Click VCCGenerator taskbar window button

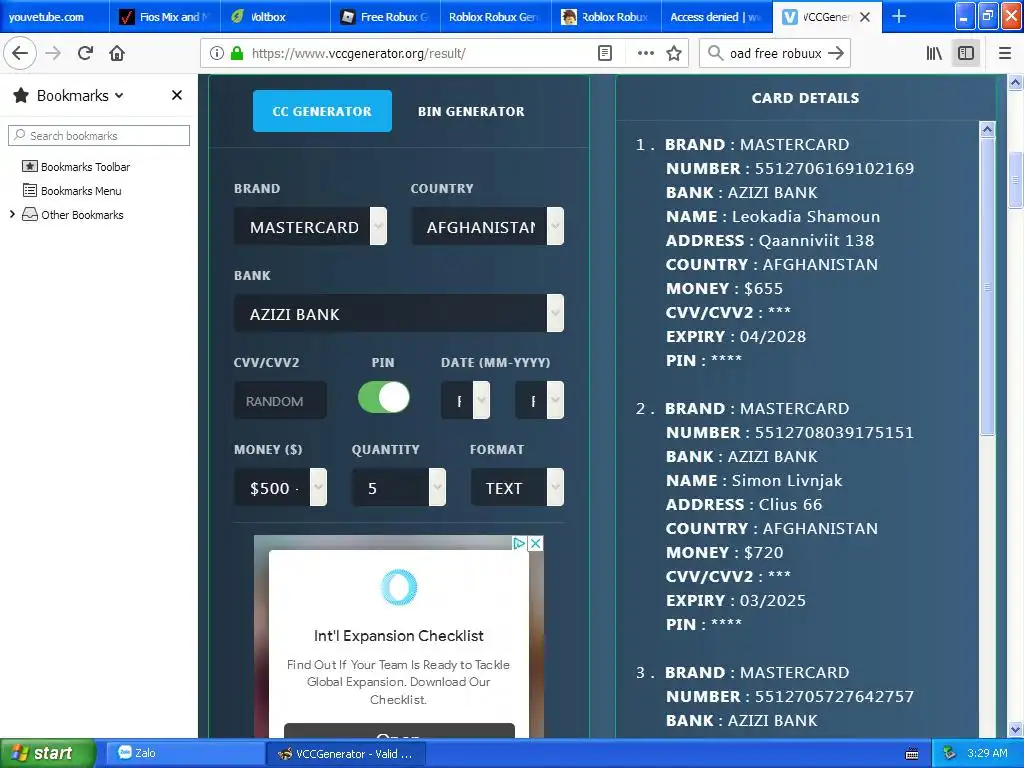346,754
